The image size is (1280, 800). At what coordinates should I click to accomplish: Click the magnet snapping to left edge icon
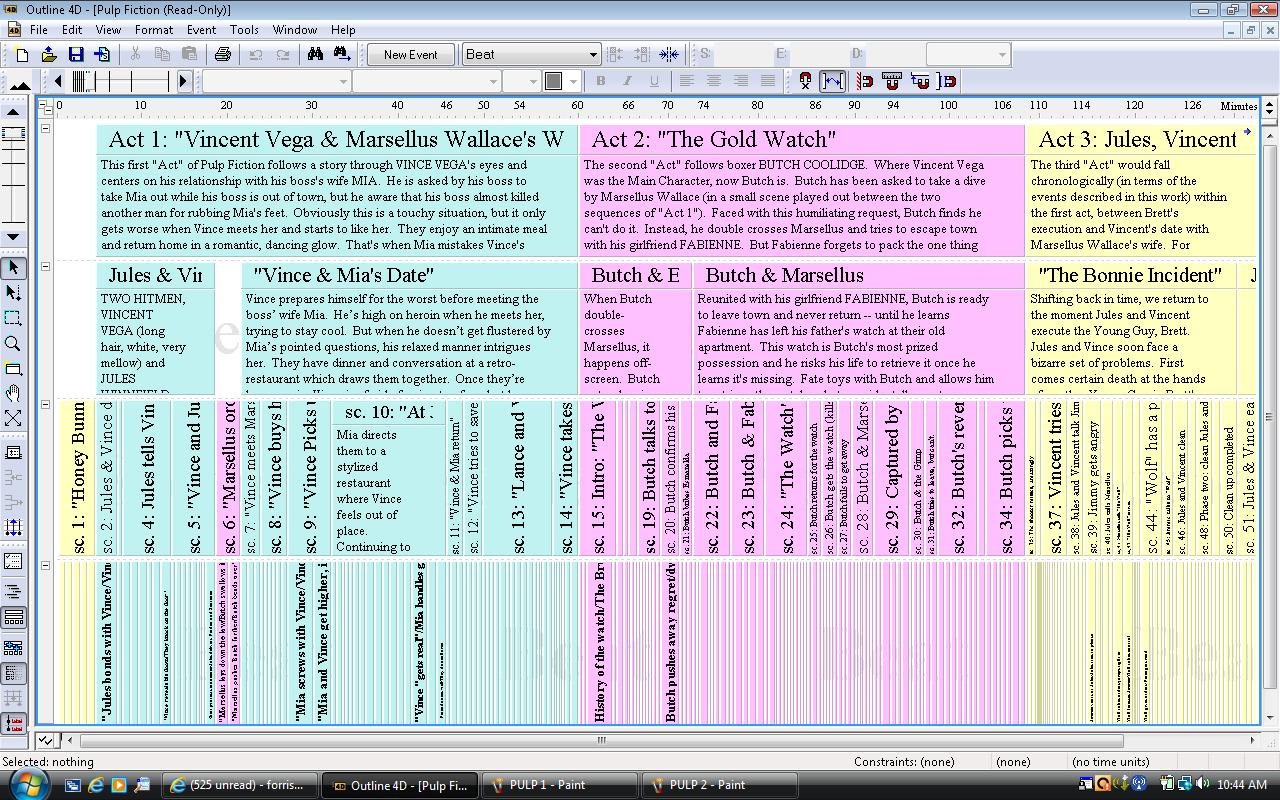pyautogui.click(x=865, y=81)
